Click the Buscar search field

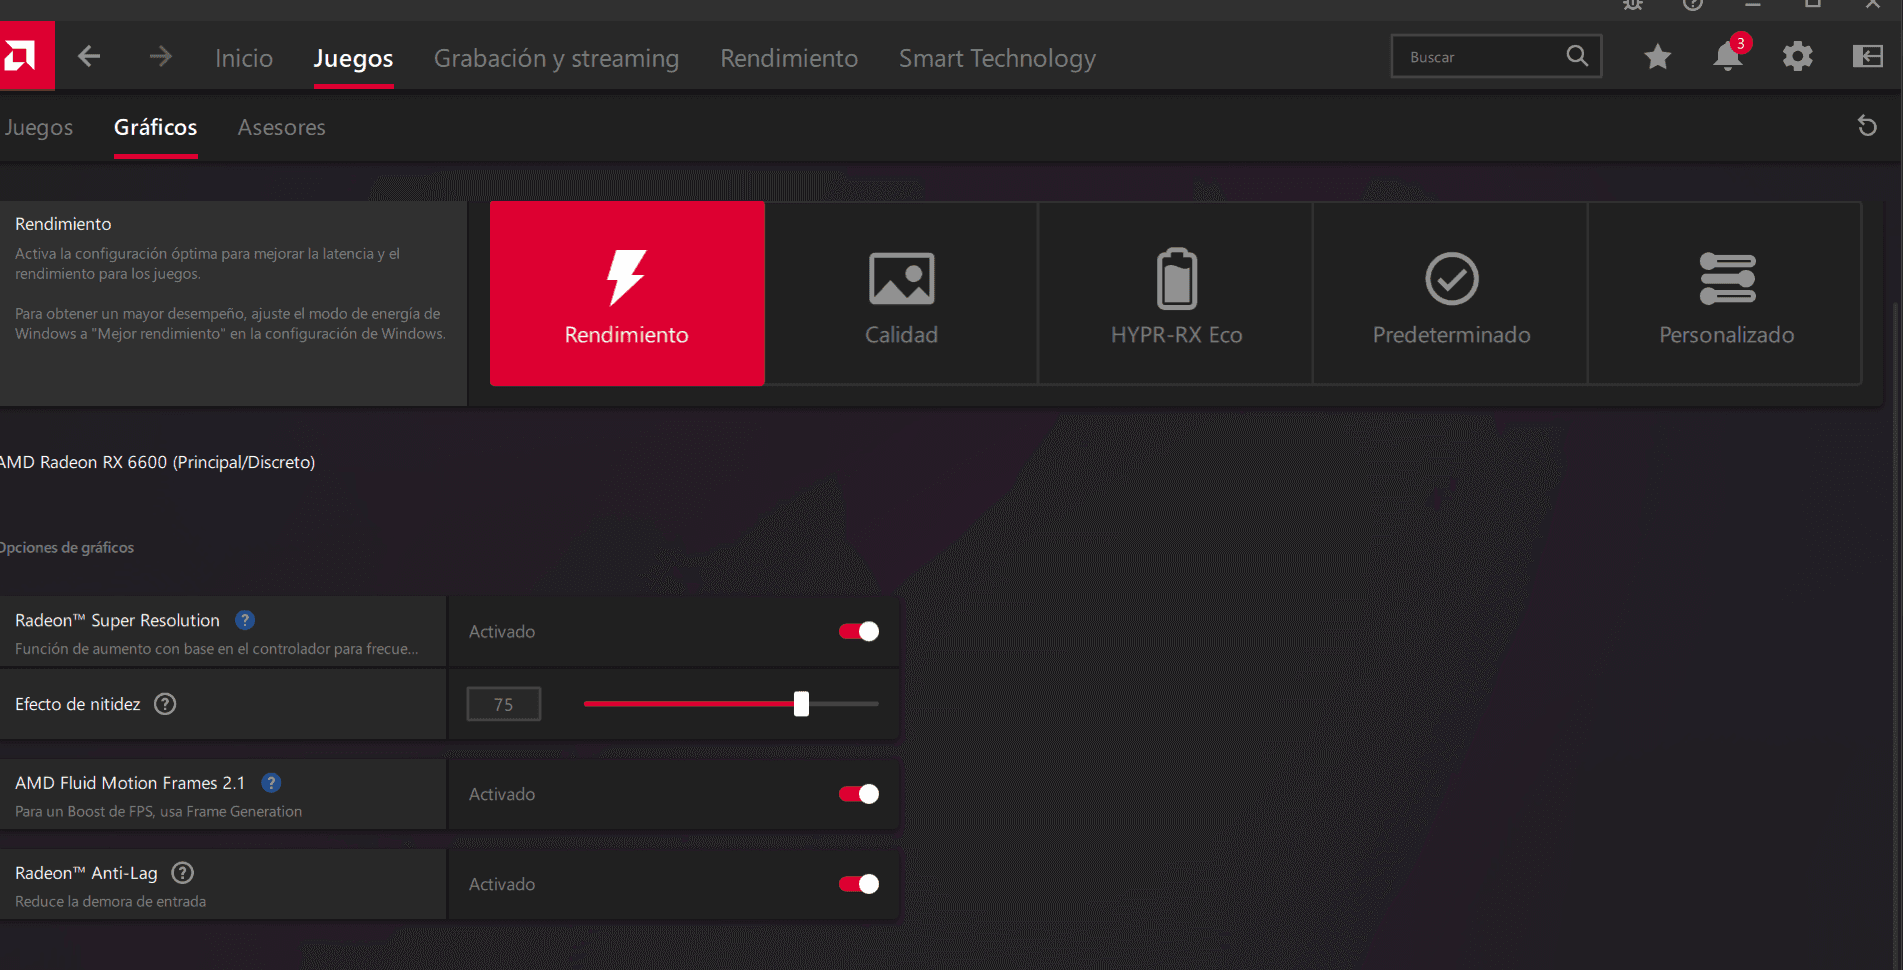1496,57
